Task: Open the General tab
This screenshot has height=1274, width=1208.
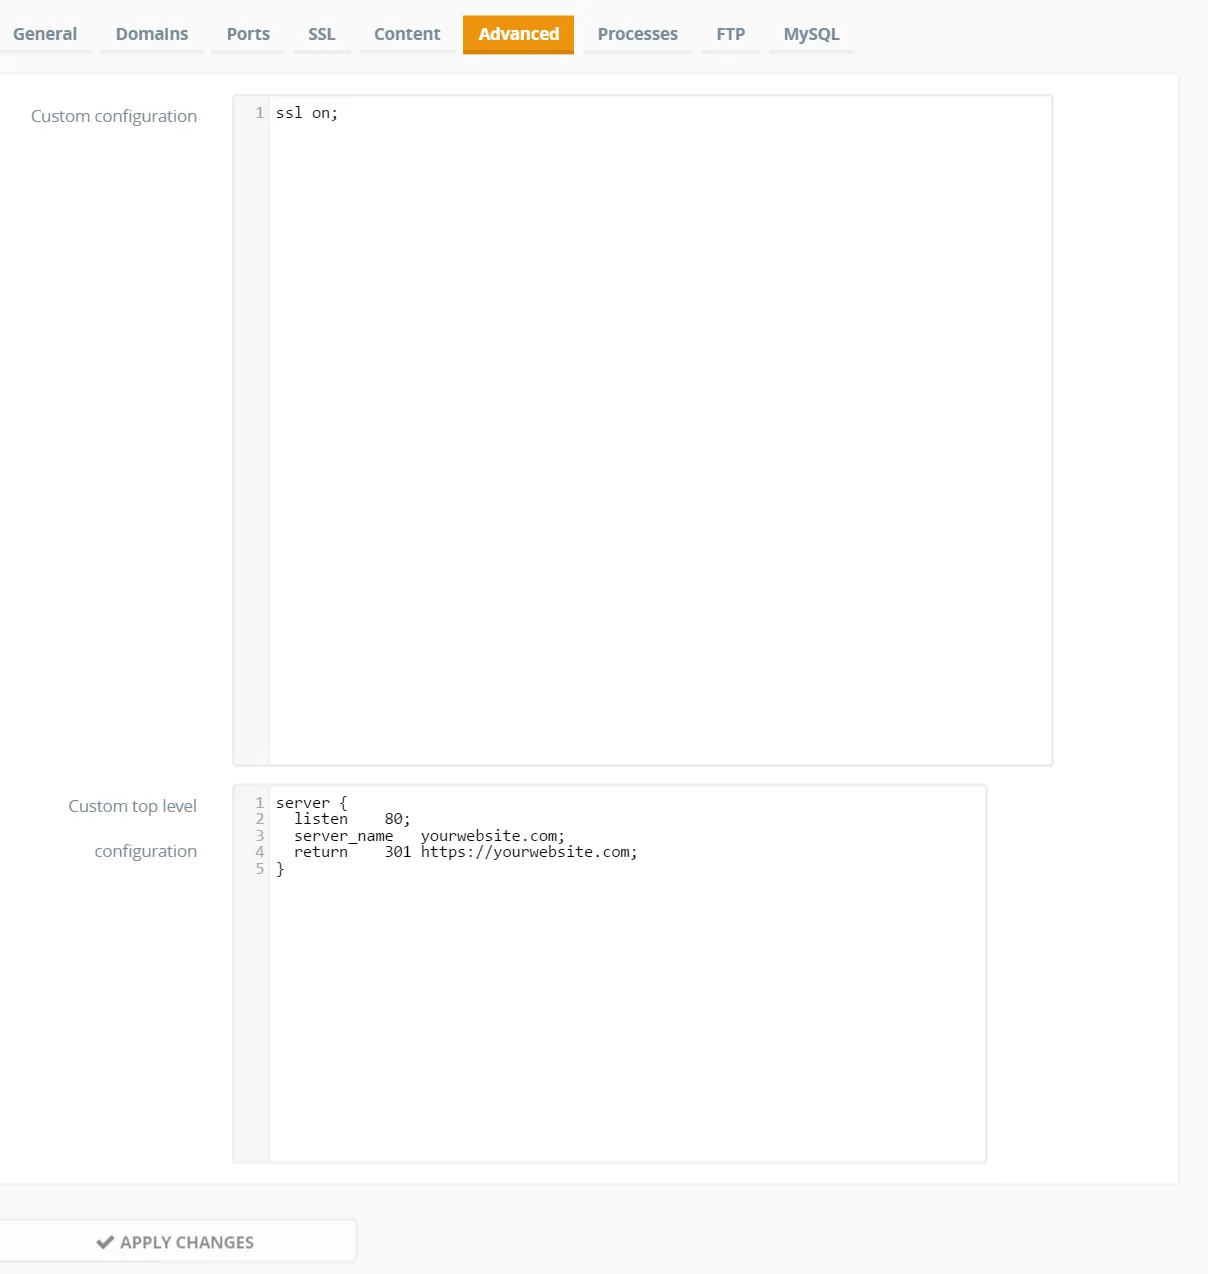Action: point(45,34)
